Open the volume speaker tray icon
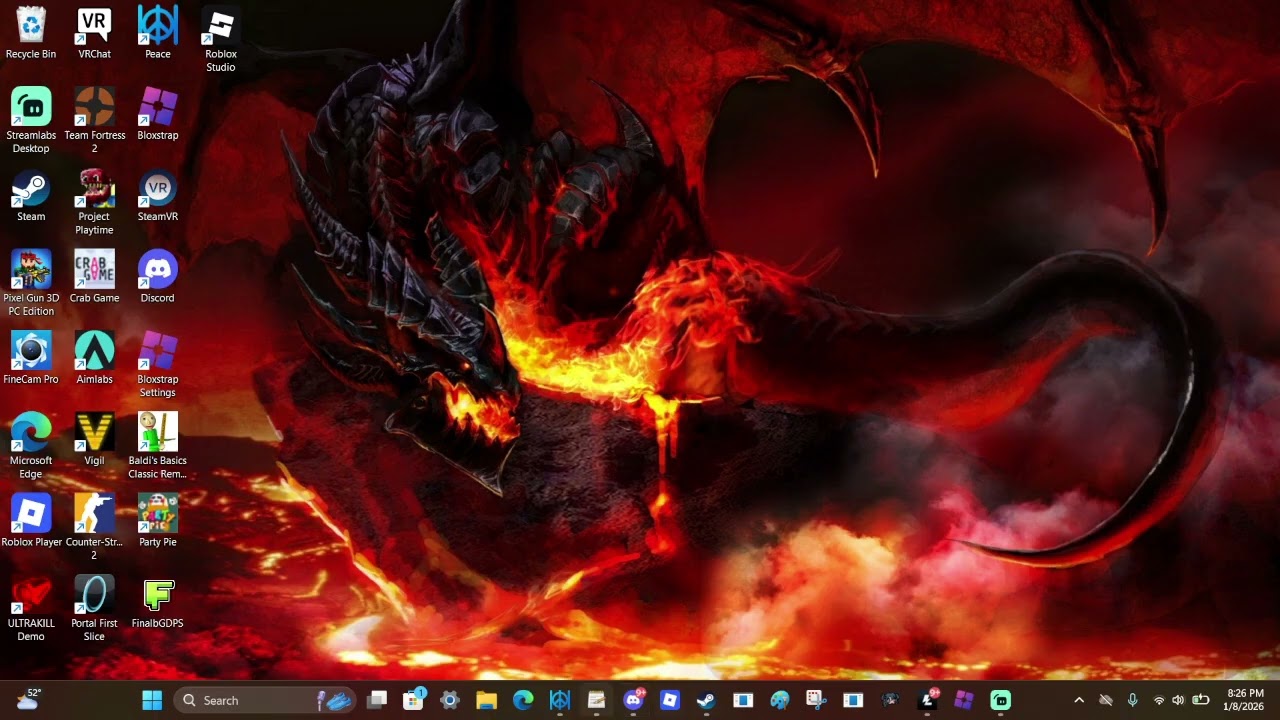 click(1178, 700)
